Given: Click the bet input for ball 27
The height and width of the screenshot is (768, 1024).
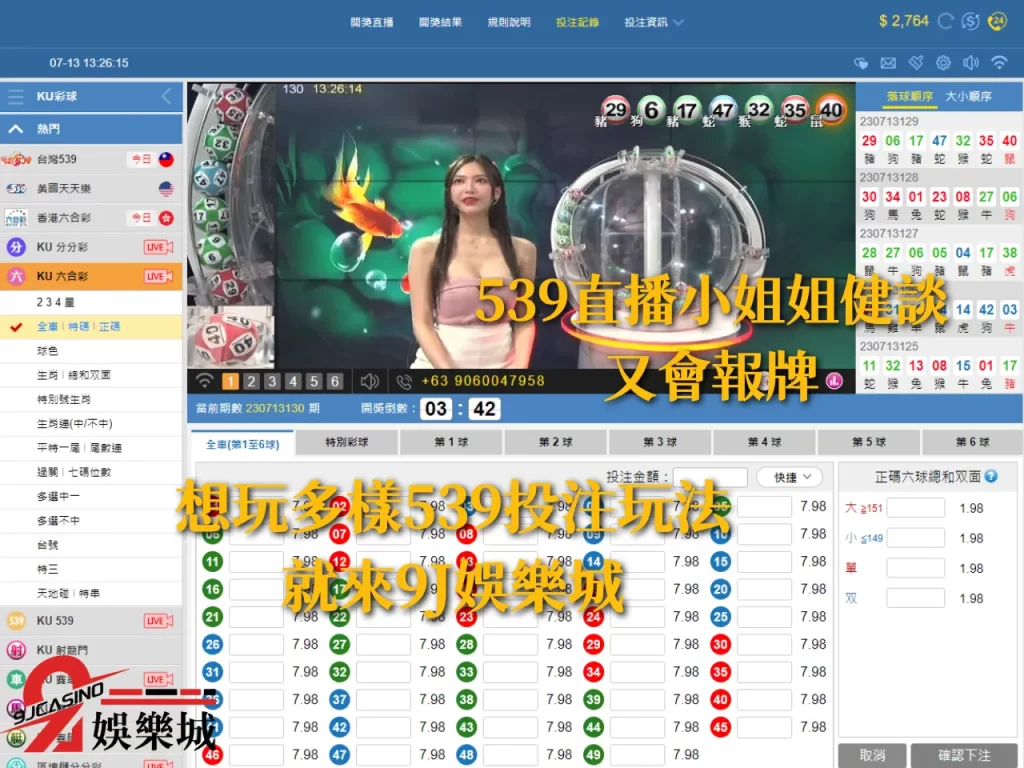Looking at the screenshot, I should 383,645.
